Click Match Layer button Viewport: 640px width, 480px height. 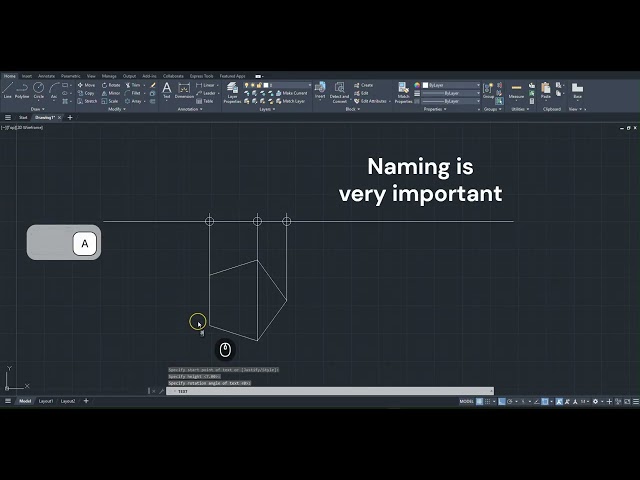coord(291,101)
